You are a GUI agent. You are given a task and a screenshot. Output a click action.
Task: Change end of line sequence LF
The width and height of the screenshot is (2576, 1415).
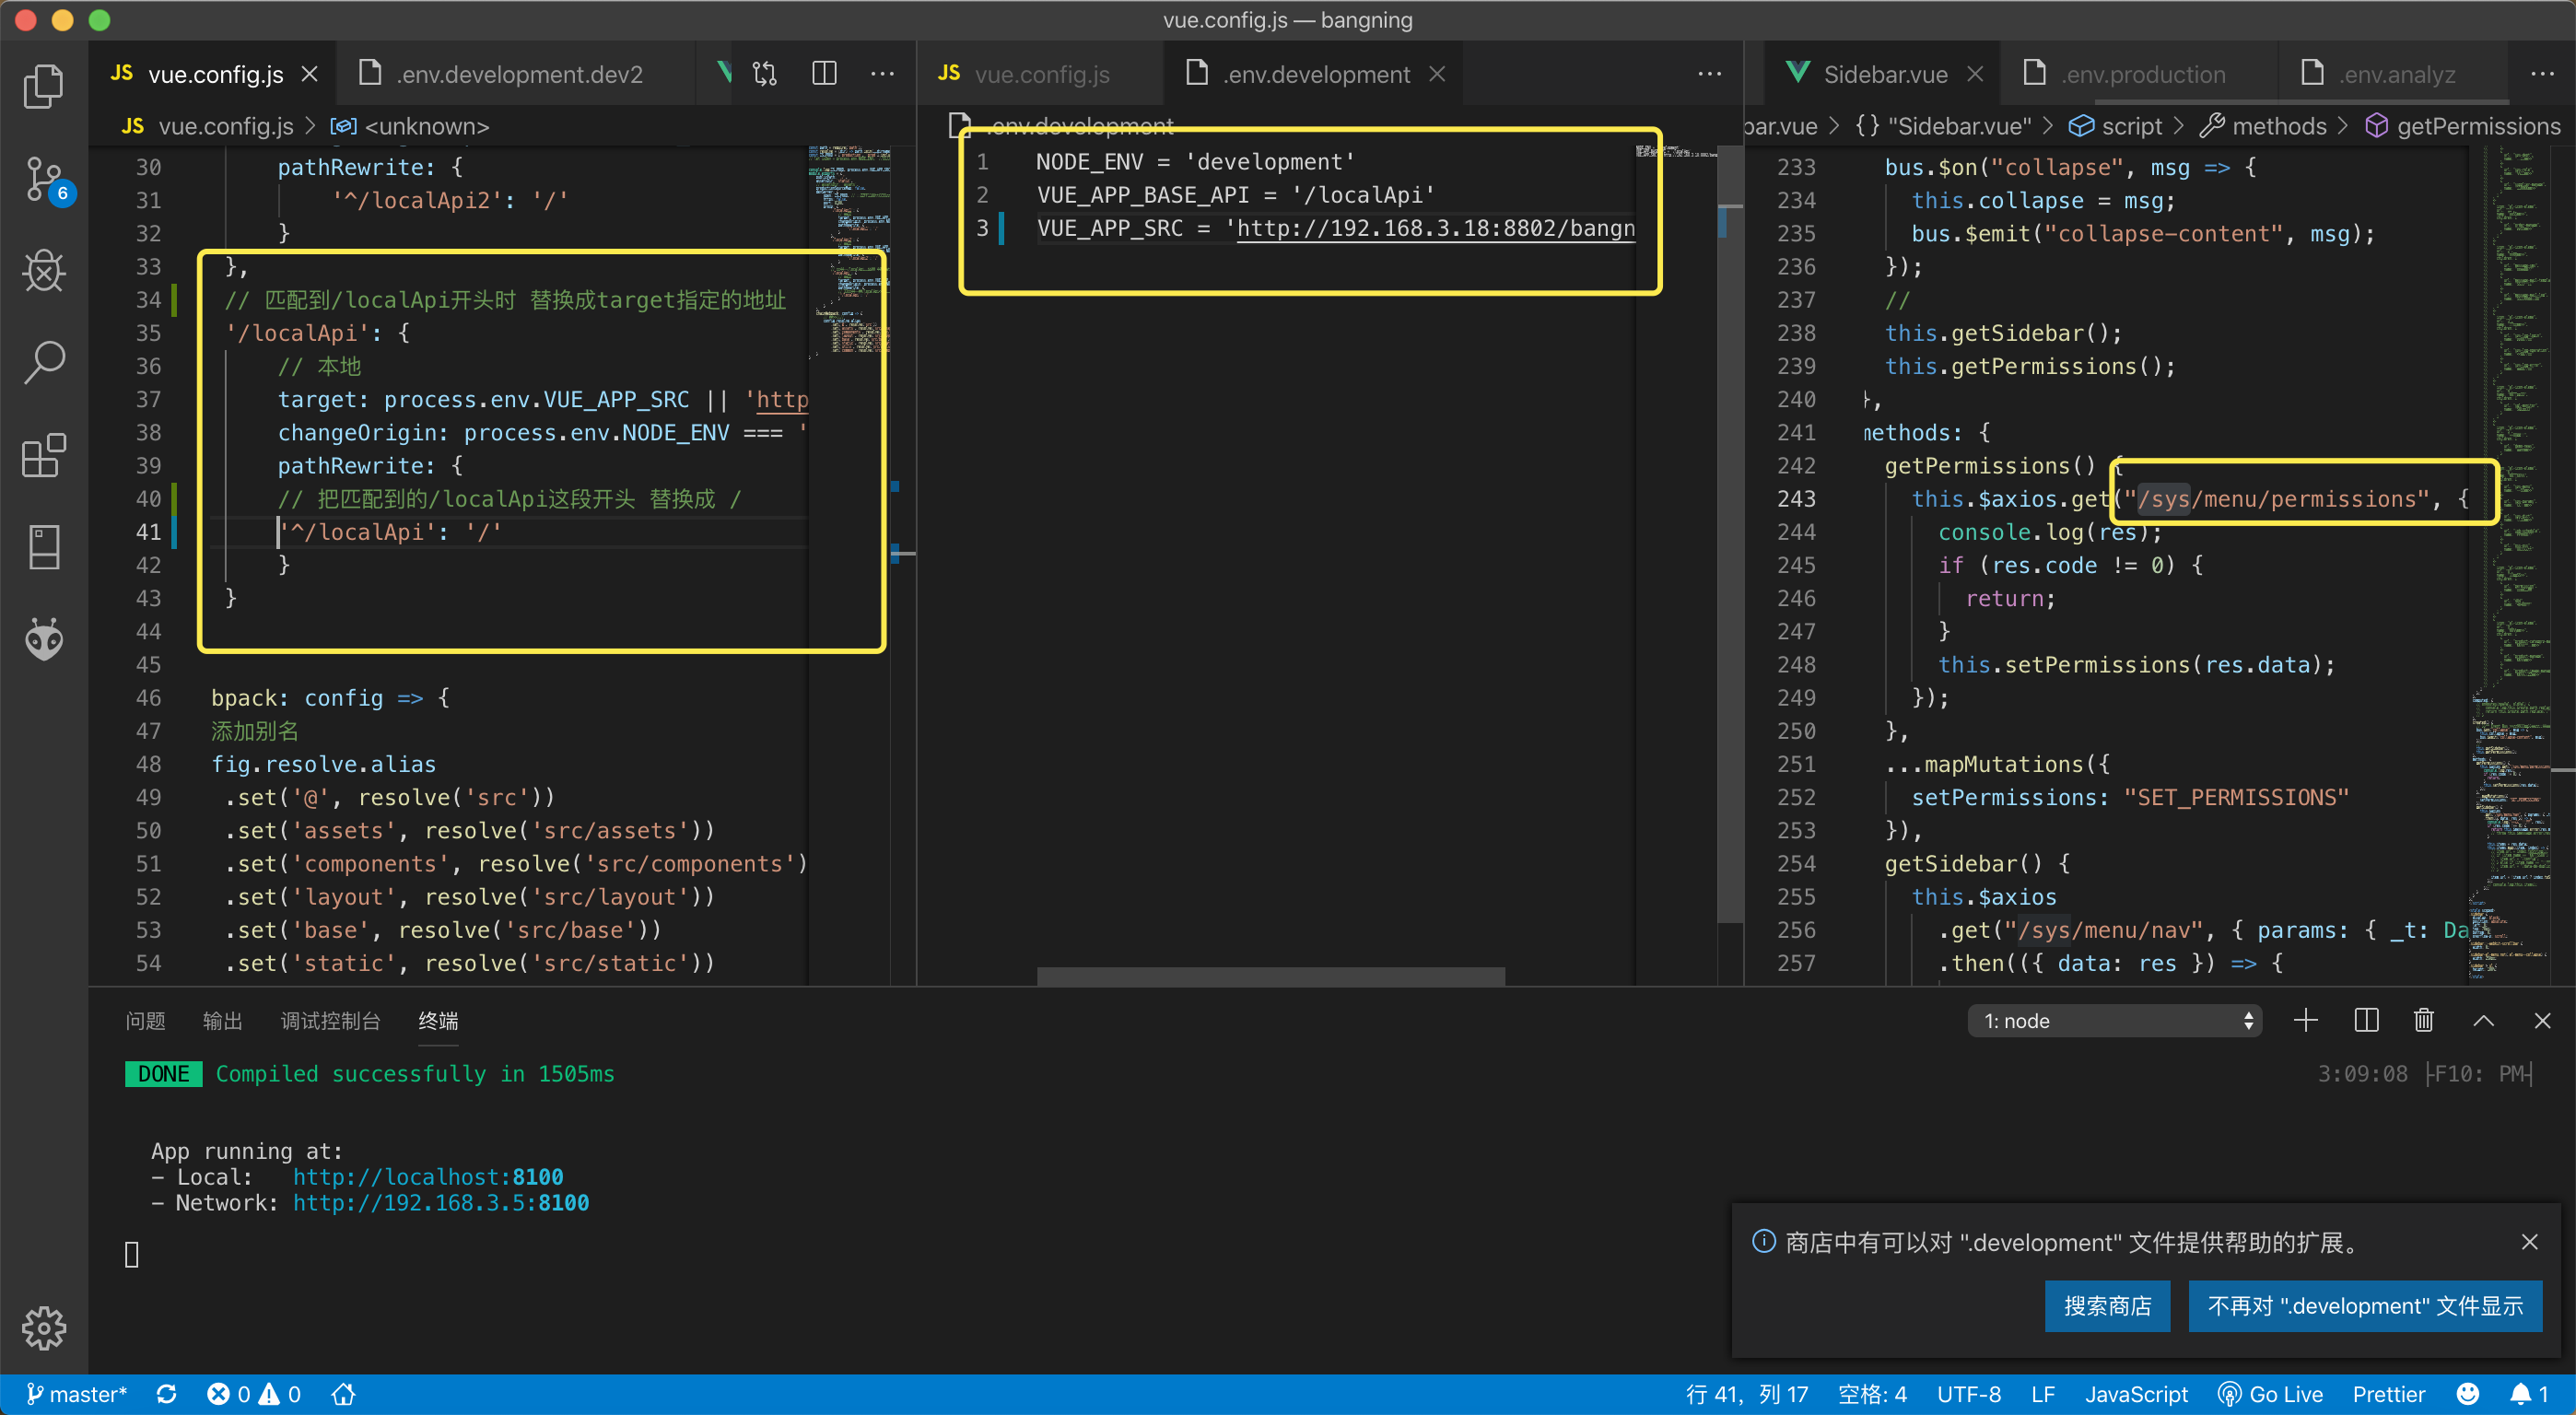pyautogui.click(x=2042, y=1394)
